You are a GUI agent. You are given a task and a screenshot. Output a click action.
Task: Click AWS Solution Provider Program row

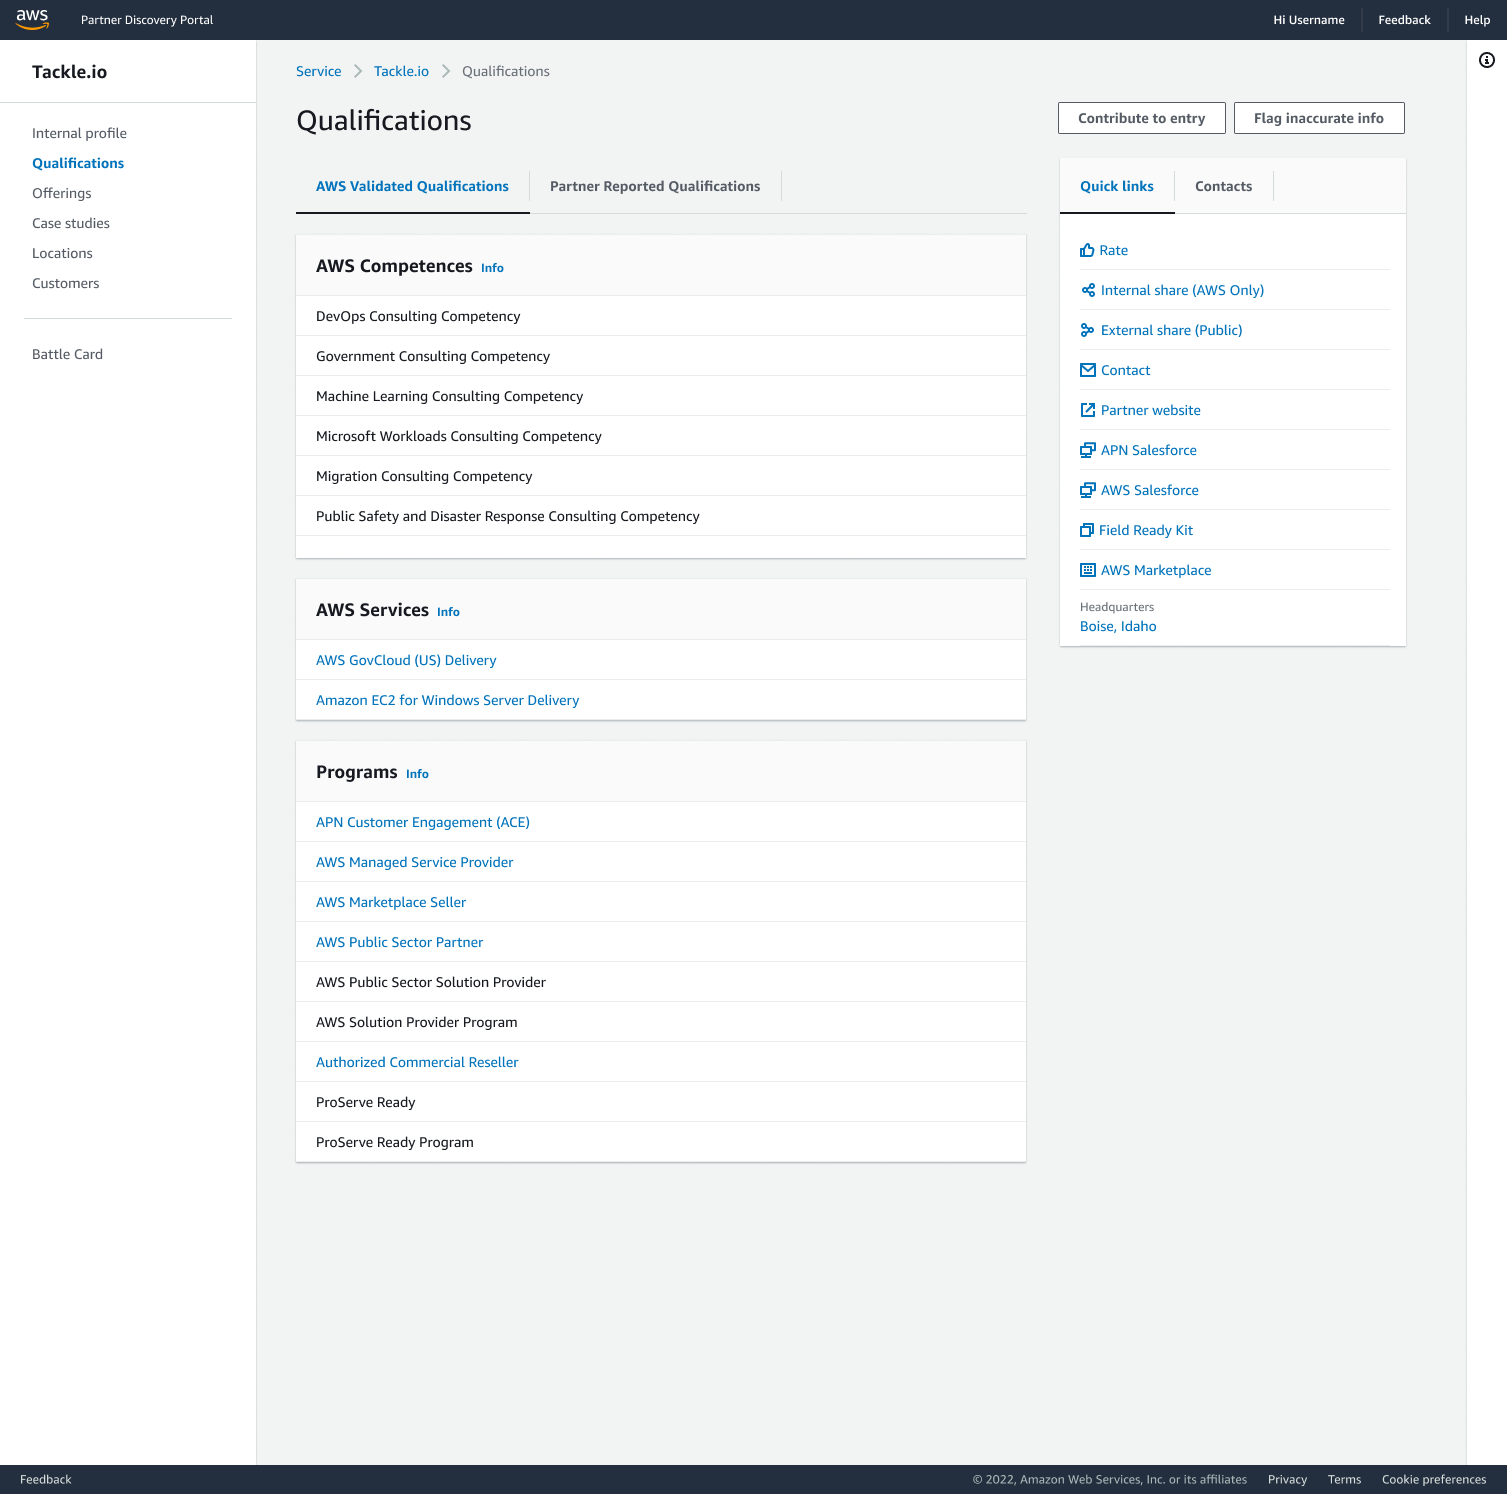[661, 1022]
